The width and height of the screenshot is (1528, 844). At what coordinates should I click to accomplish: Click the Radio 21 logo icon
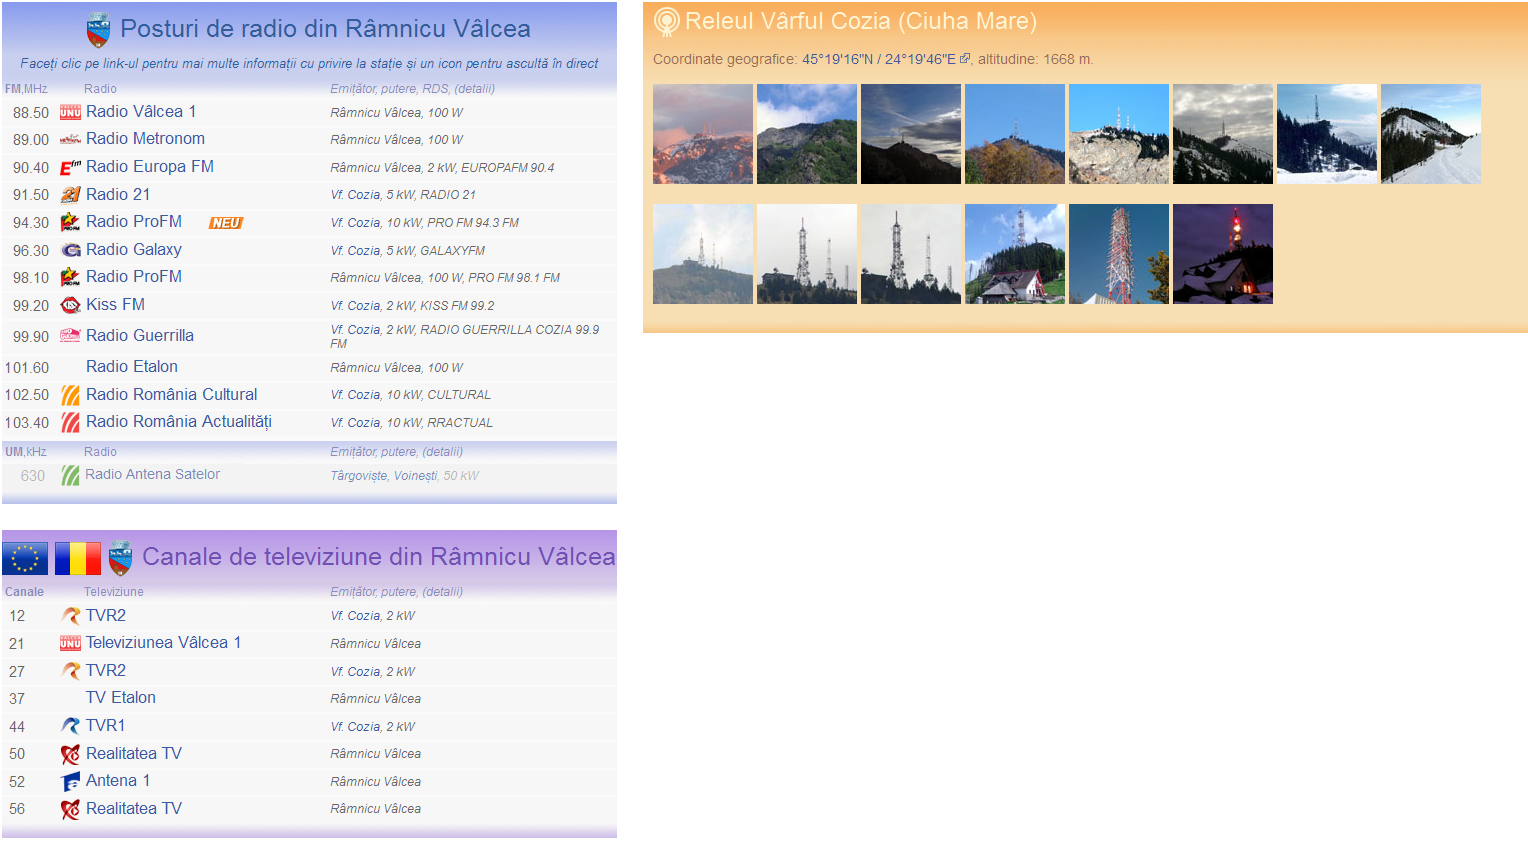point(70,195)
